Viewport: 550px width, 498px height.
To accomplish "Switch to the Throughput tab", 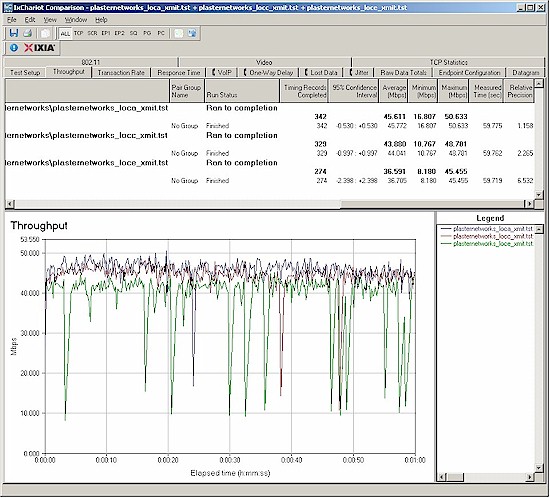I will (69, 72).
